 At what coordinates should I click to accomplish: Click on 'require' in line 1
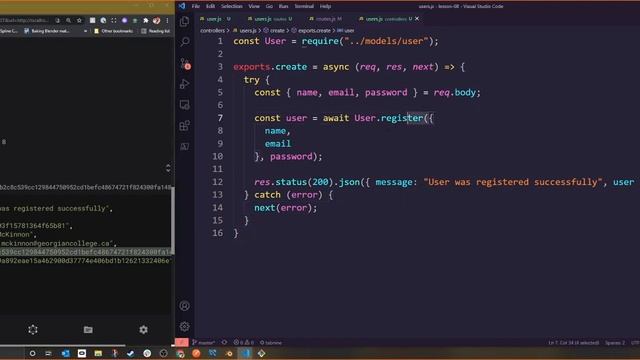(x=320, y=41)
